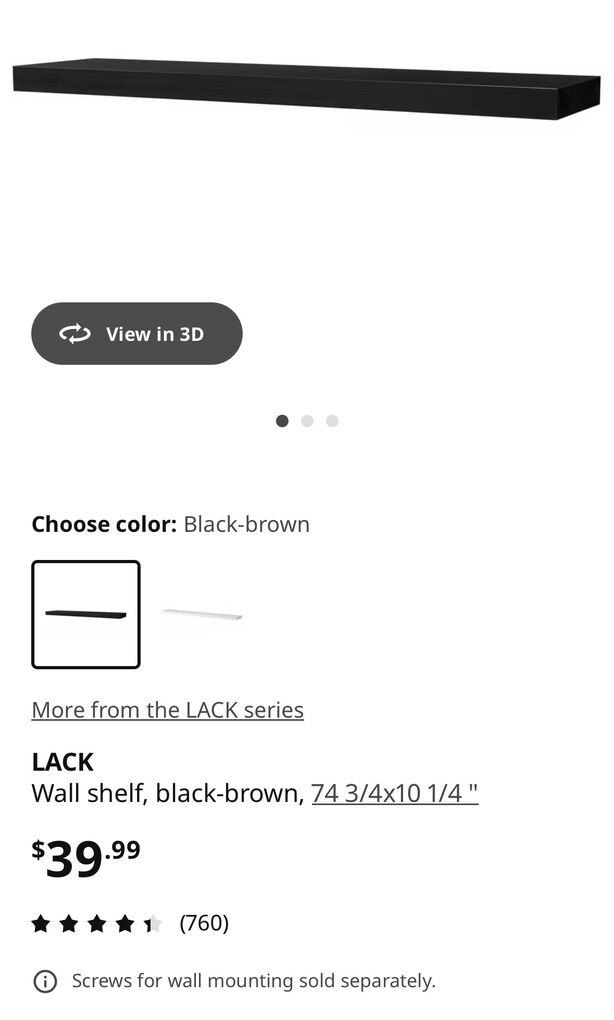Select the first image carousel dot
This screenshot has width=614, height=1020.
click(x=282, y=421)
